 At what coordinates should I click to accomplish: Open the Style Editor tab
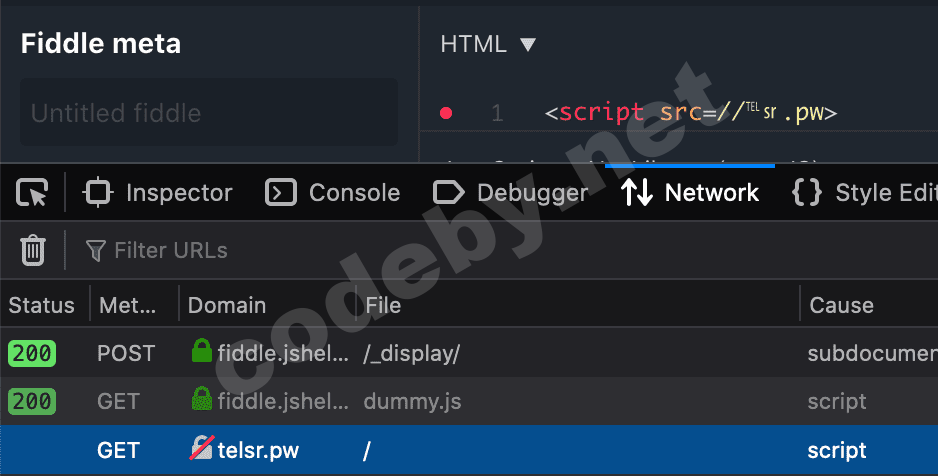[x=864, y=193]
